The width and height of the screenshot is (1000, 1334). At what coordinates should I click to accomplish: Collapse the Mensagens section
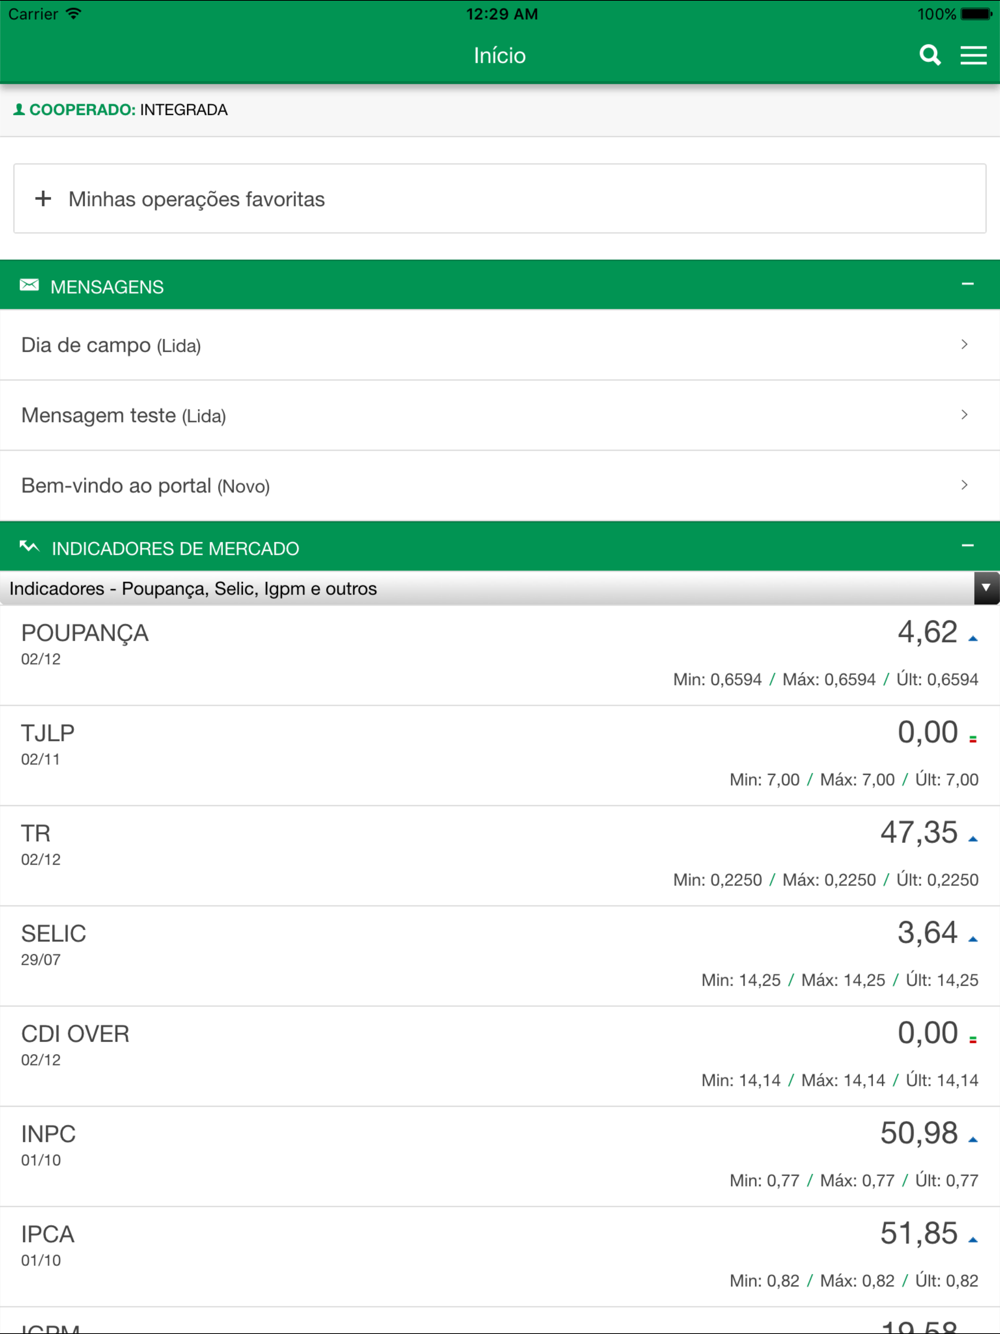(967, 285)
